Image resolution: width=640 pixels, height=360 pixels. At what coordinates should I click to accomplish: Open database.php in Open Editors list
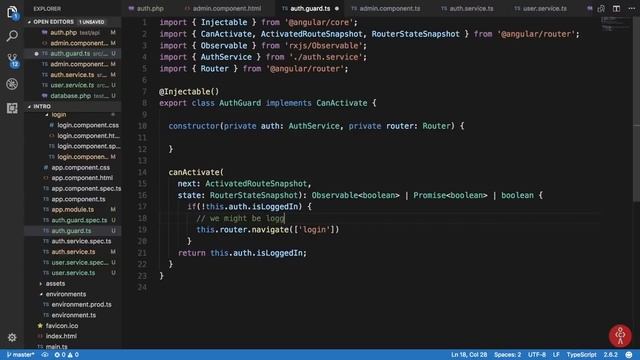point(73,96)
